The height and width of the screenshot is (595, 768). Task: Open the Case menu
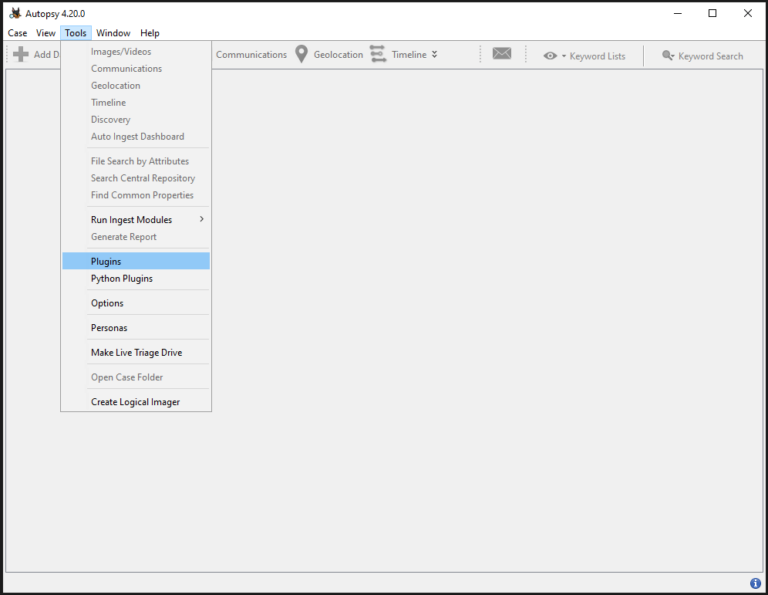pyautogui.click(x=17, y=33)
